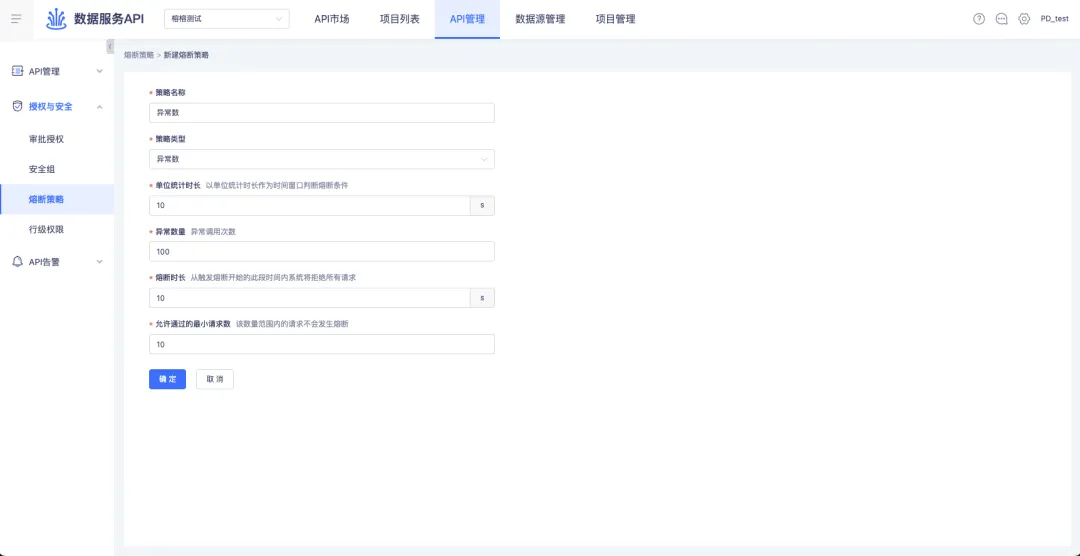Switch to the 数据源管理 tab
1080x556 pixels.
coord(540,19)
